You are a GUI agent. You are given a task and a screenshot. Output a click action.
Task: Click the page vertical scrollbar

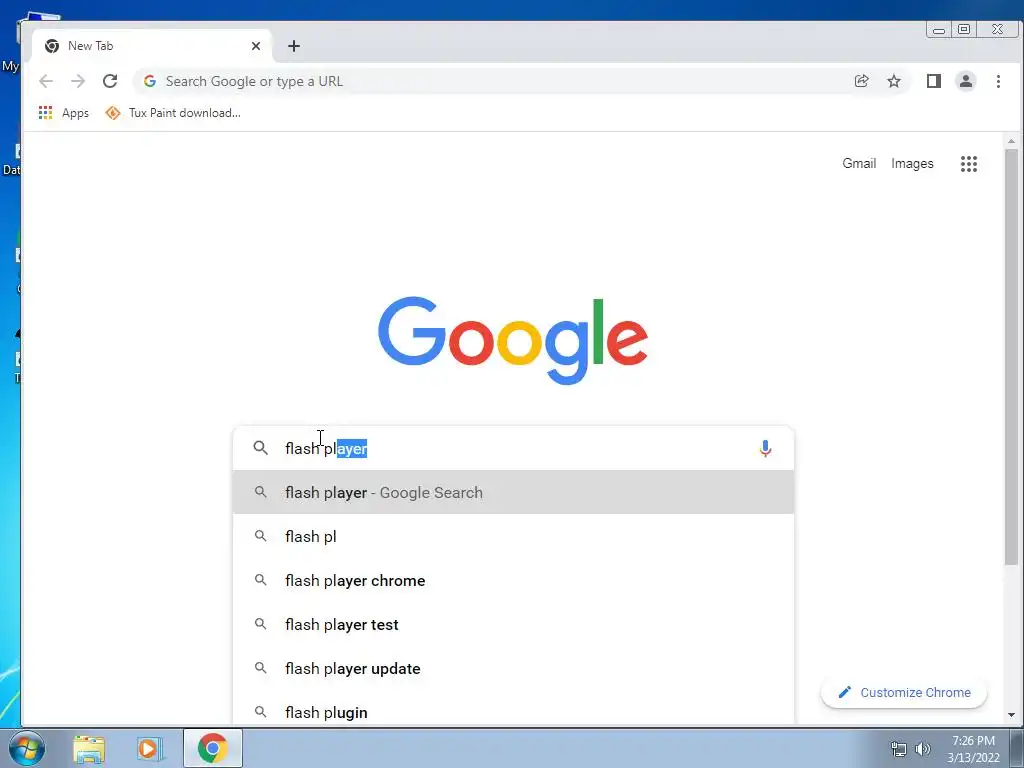1011,357
